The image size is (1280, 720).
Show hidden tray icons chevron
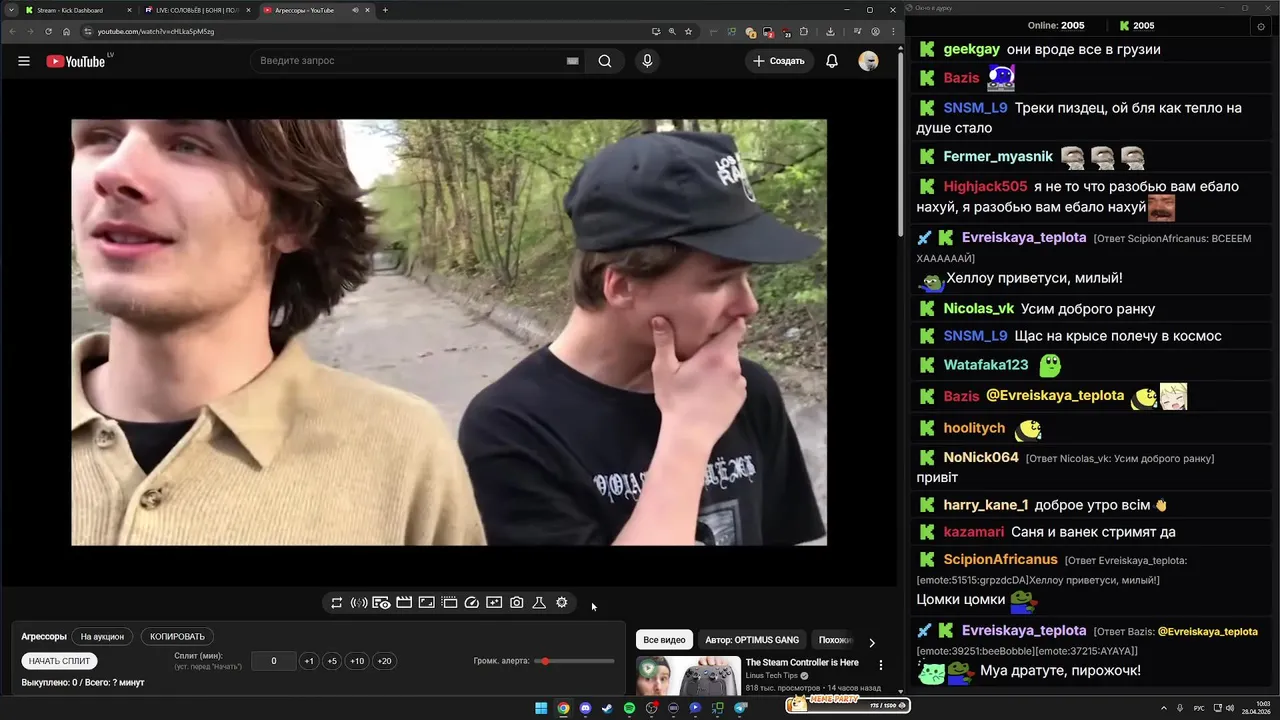point(1164,708)
